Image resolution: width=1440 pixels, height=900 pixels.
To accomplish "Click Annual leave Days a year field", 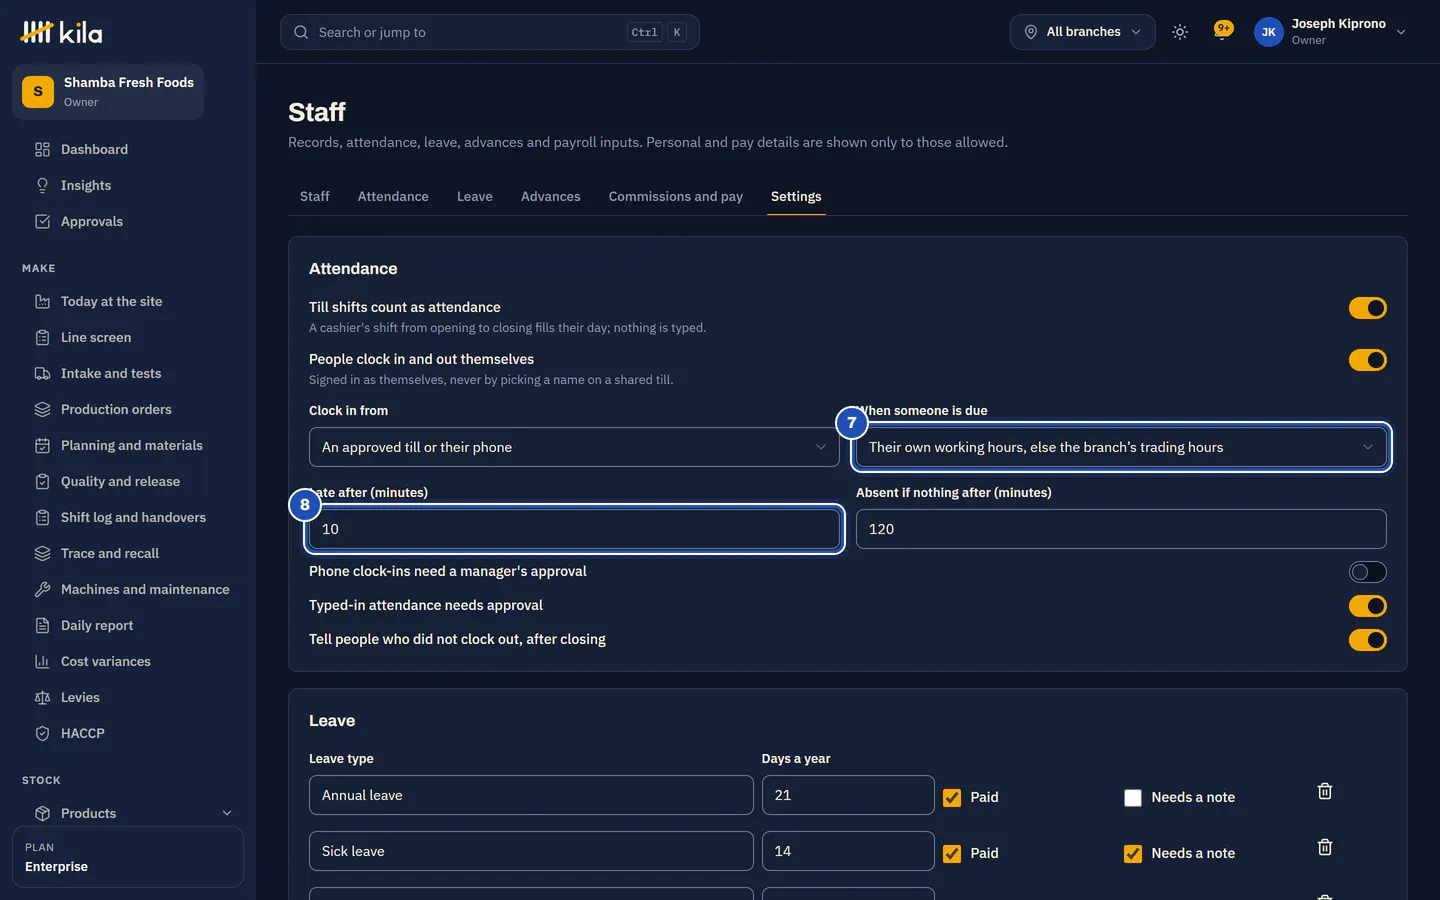I will [x=848, y=795].
